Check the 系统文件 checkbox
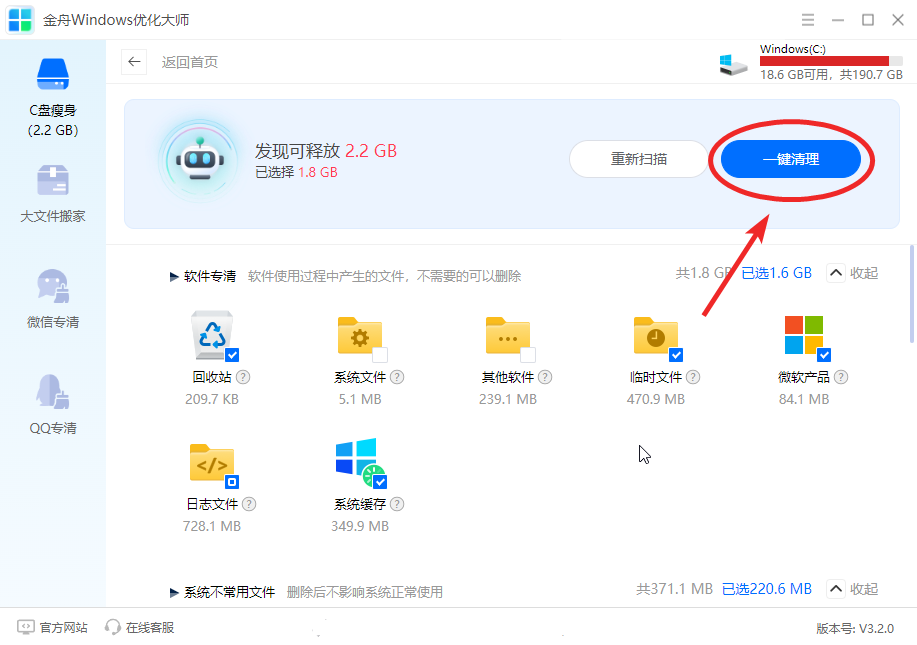The width and height of the screenshot is (917, 645). pyautogui.click(x=380, y=355)
